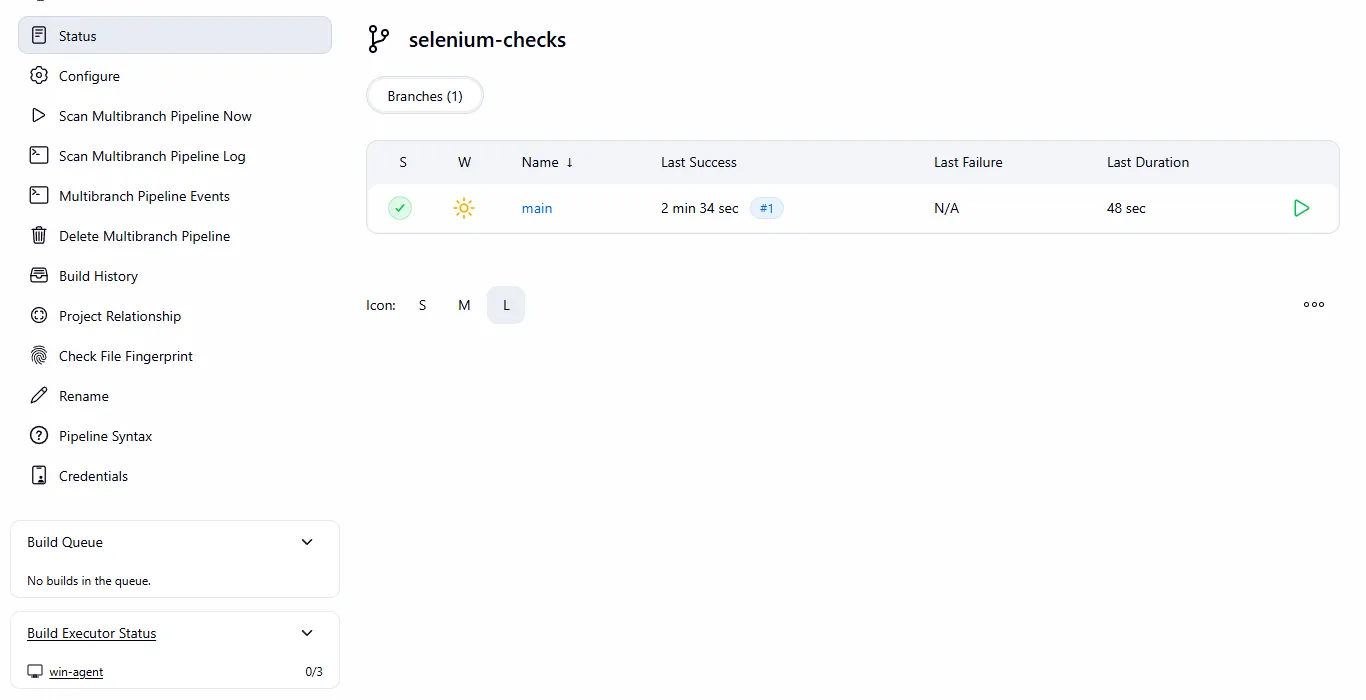Click the sunny weather icon for main
The width and height of the screenshot is (1366, 700).
pos(464,208)
